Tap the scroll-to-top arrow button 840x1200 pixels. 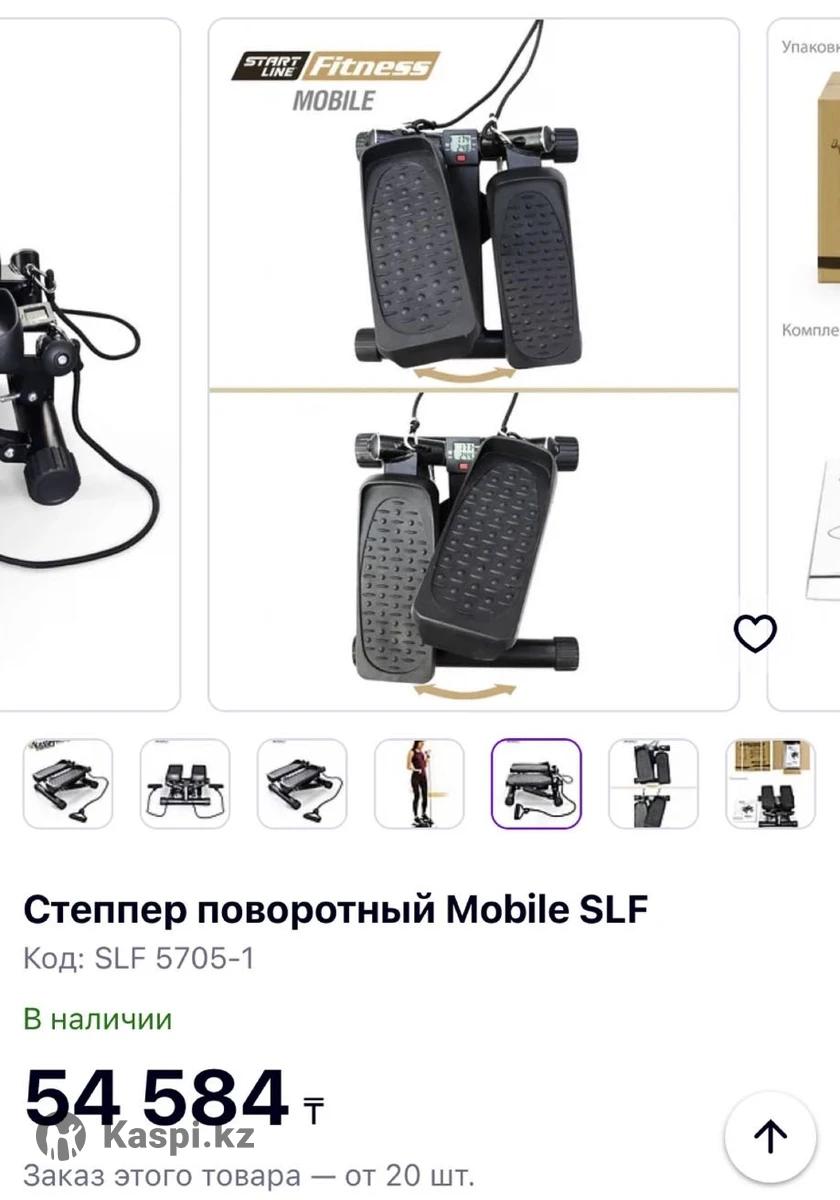[x=770, y=1137]
